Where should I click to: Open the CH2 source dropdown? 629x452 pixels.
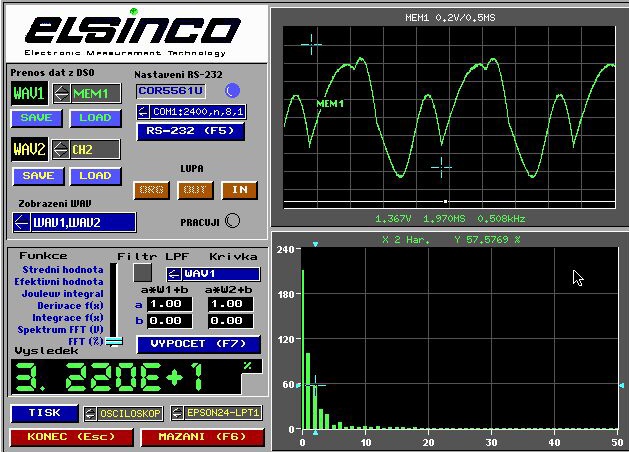95,149
